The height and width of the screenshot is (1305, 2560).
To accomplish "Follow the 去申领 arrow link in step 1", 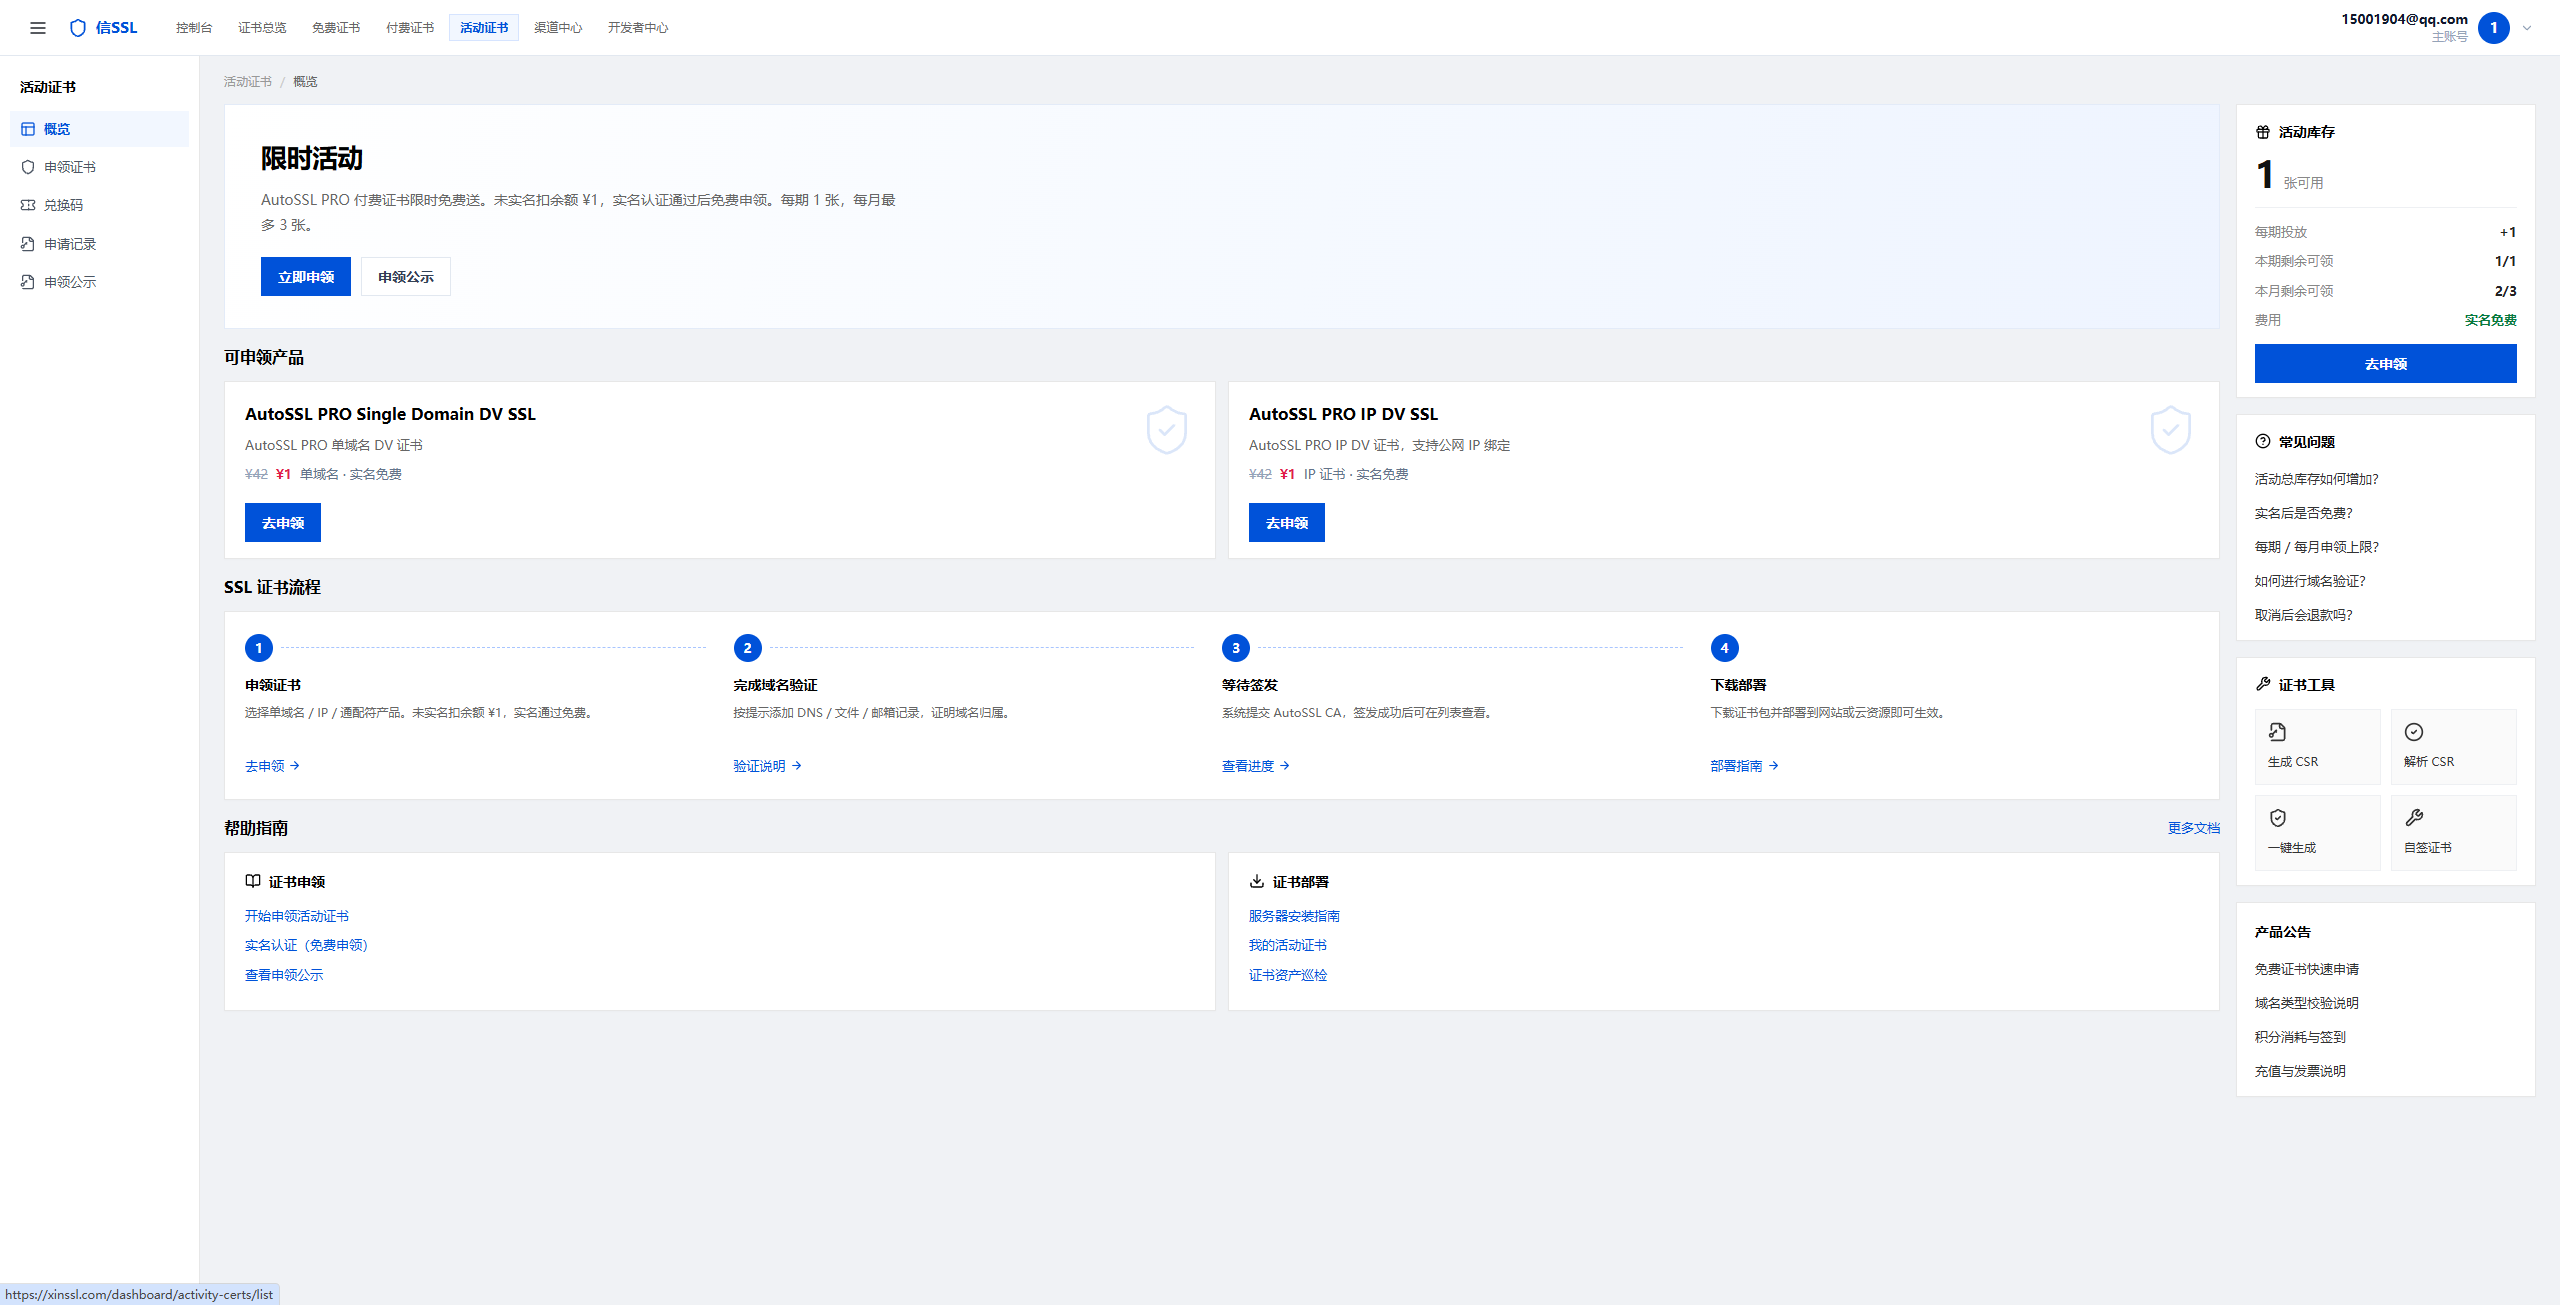I will point(273,766).
